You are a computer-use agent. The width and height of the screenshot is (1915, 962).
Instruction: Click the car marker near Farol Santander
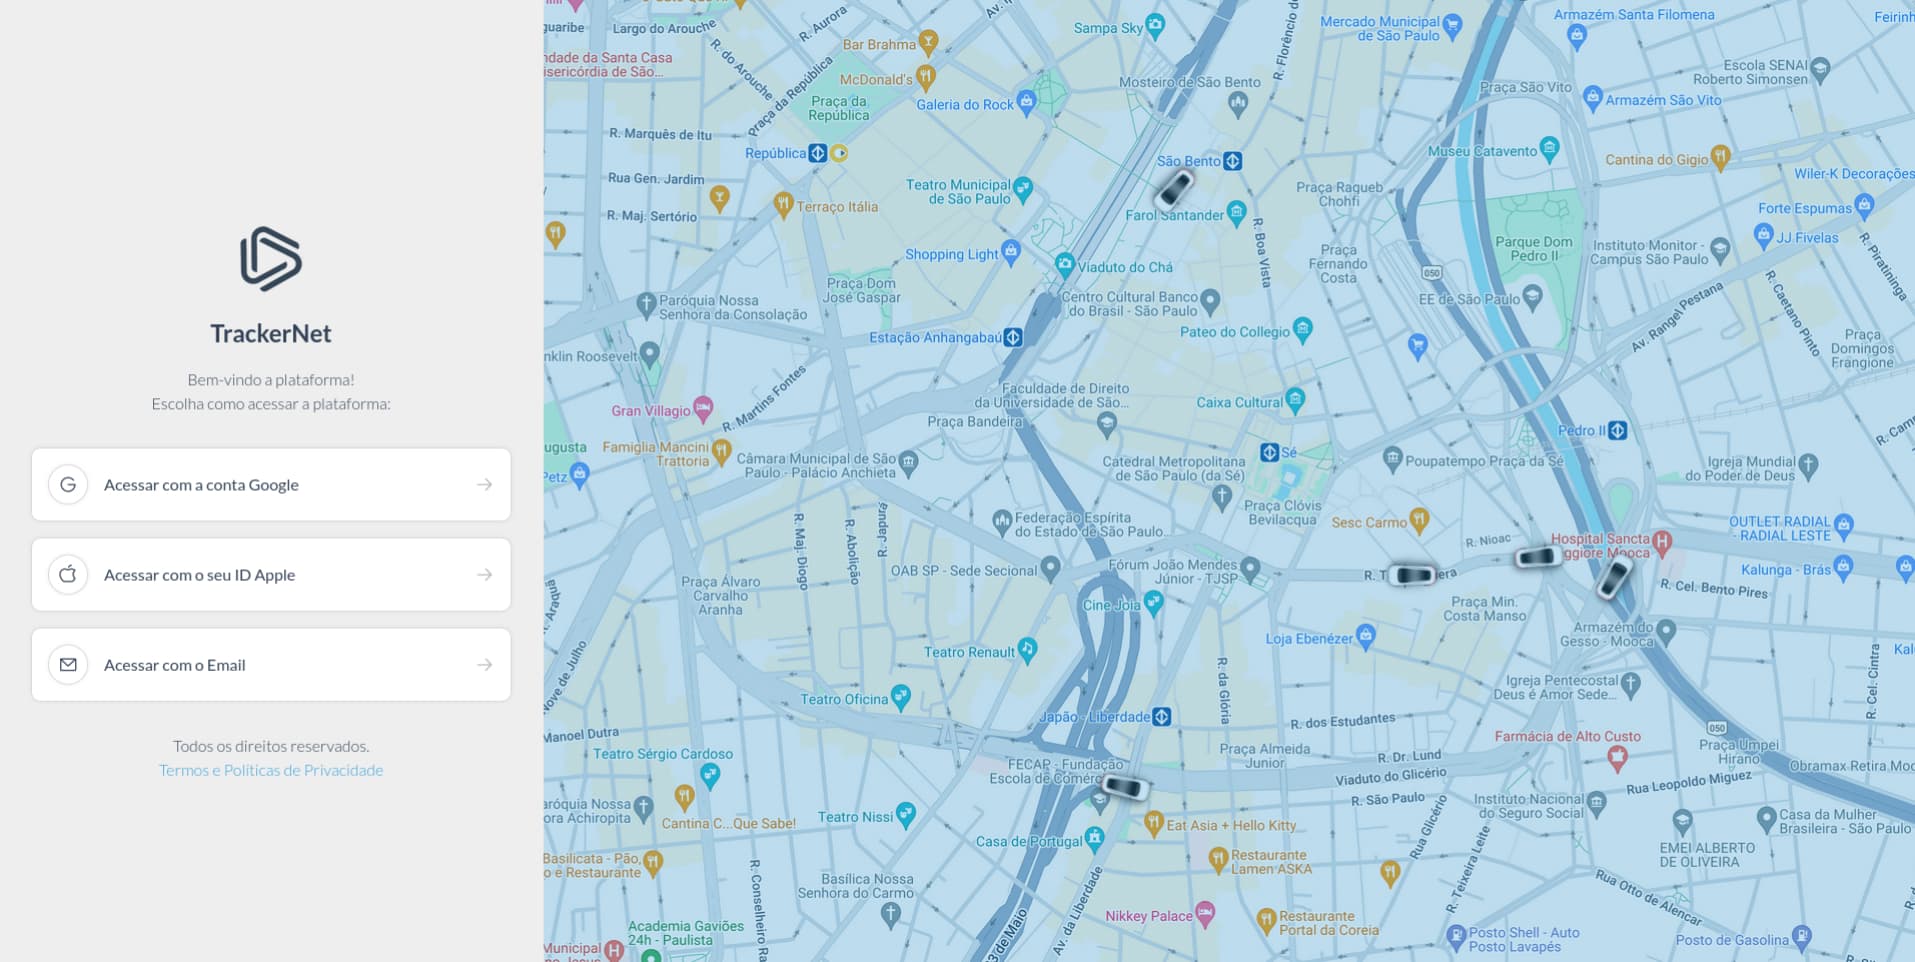pyautogui.click(x=1174, y=188)
